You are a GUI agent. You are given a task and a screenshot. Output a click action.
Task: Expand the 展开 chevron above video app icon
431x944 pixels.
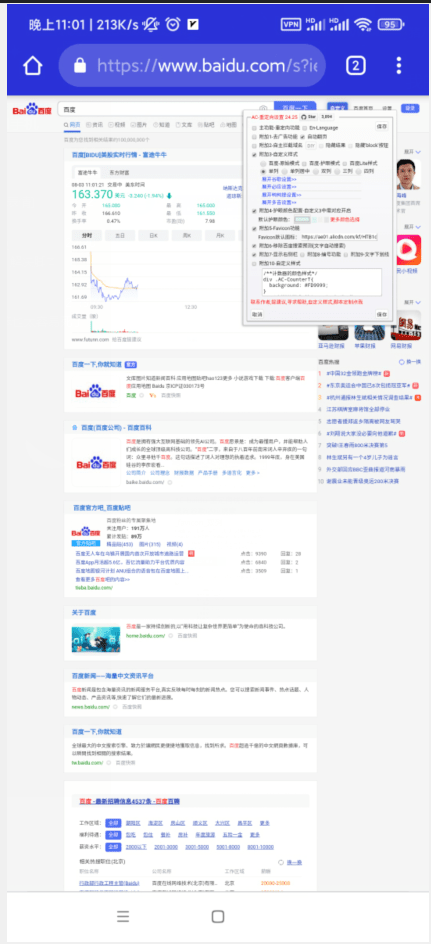click(418, 227)
